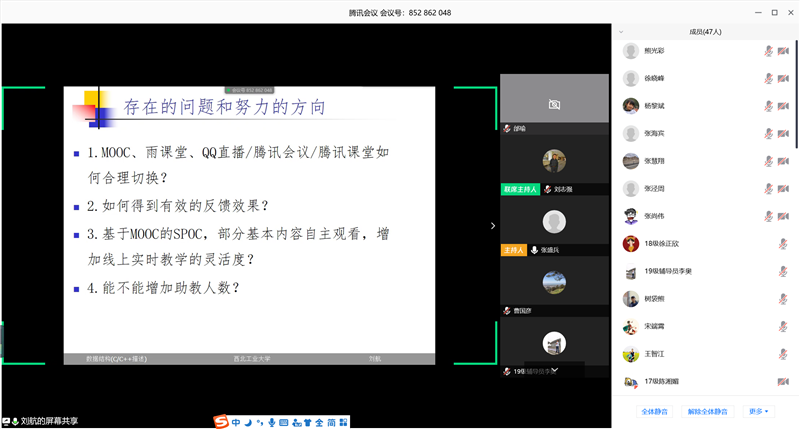Click the shared slide presentation area
Viewport: 800px width, 429px height.
[x=249, y=225]
